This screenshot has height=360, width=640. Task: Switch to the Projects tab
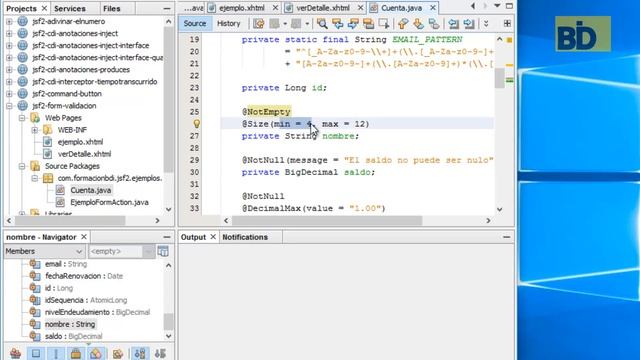tap(21, 8)
